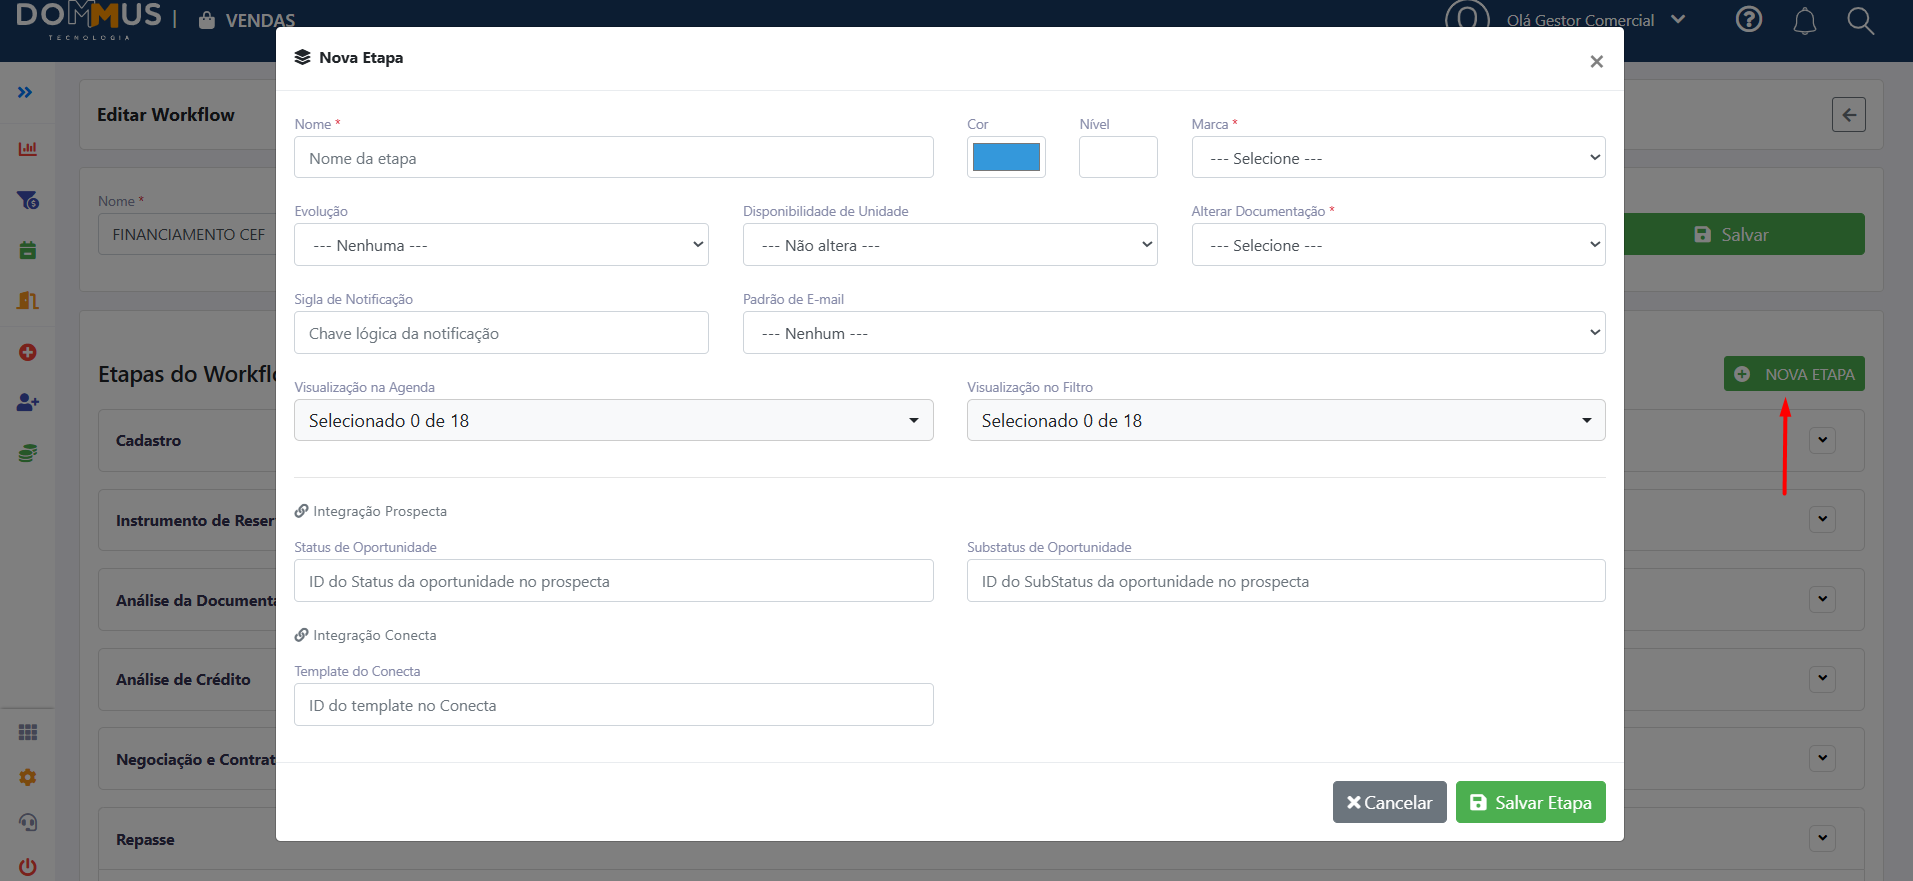Screen dimensions: 1913x881
Task: Open the apps grid icon in sidebar
Action: 28,732
